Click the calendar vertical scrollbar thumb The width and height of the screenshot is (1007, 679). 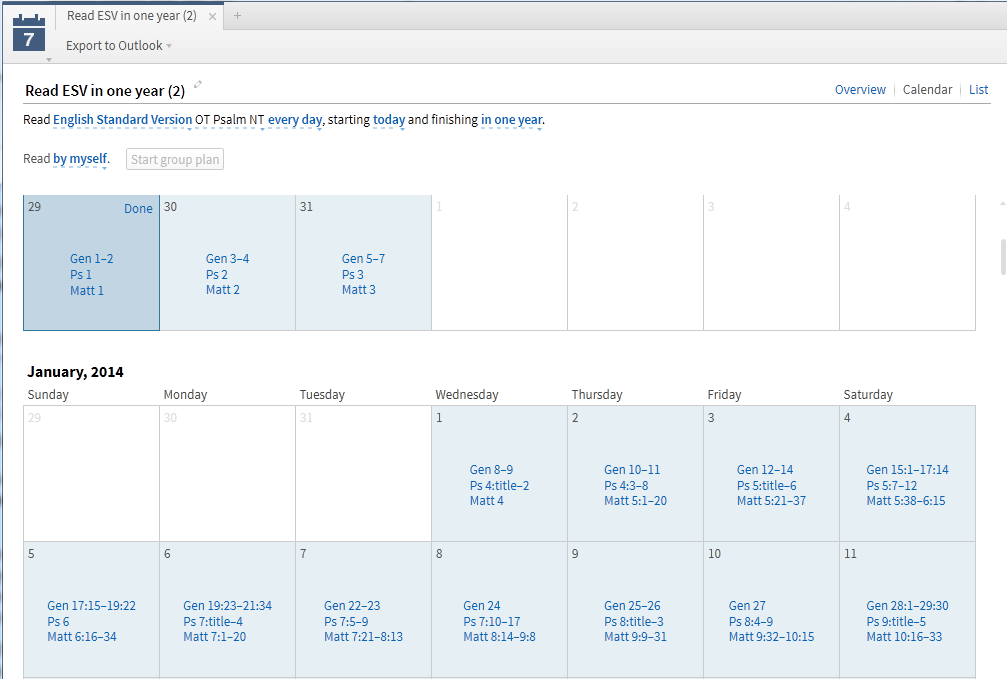(x=1003, y=256)
